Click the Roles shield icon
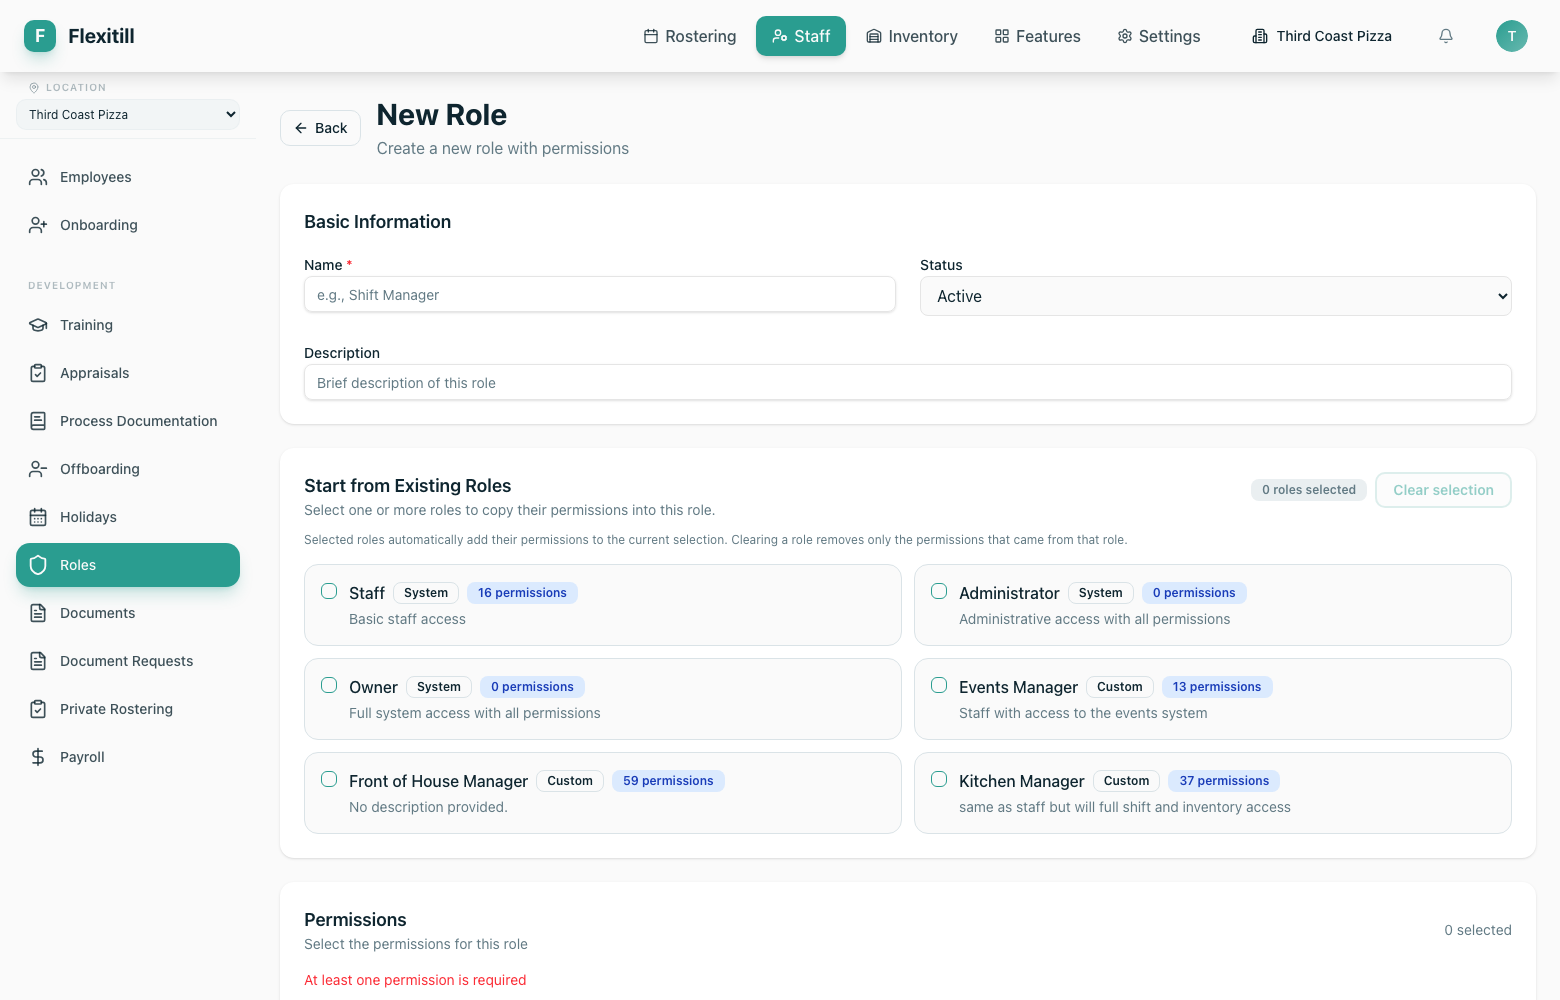The height and width of the screenshot is (1000, 1560). pos(38,565)
